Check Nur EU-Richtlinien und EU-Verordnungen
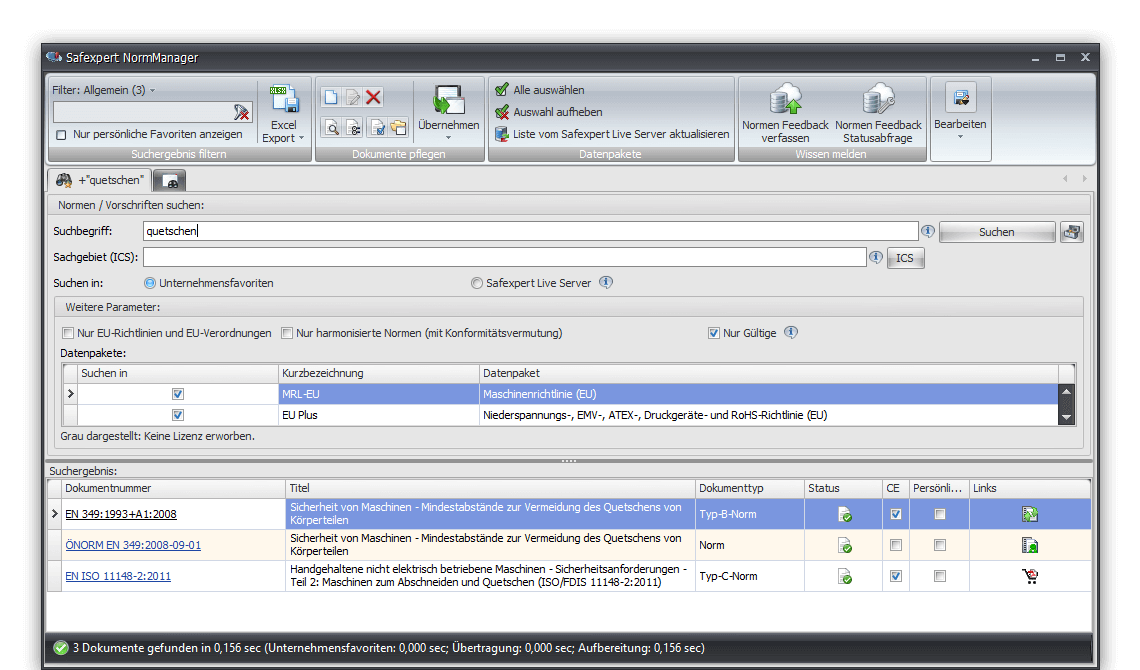 (68, 333)
